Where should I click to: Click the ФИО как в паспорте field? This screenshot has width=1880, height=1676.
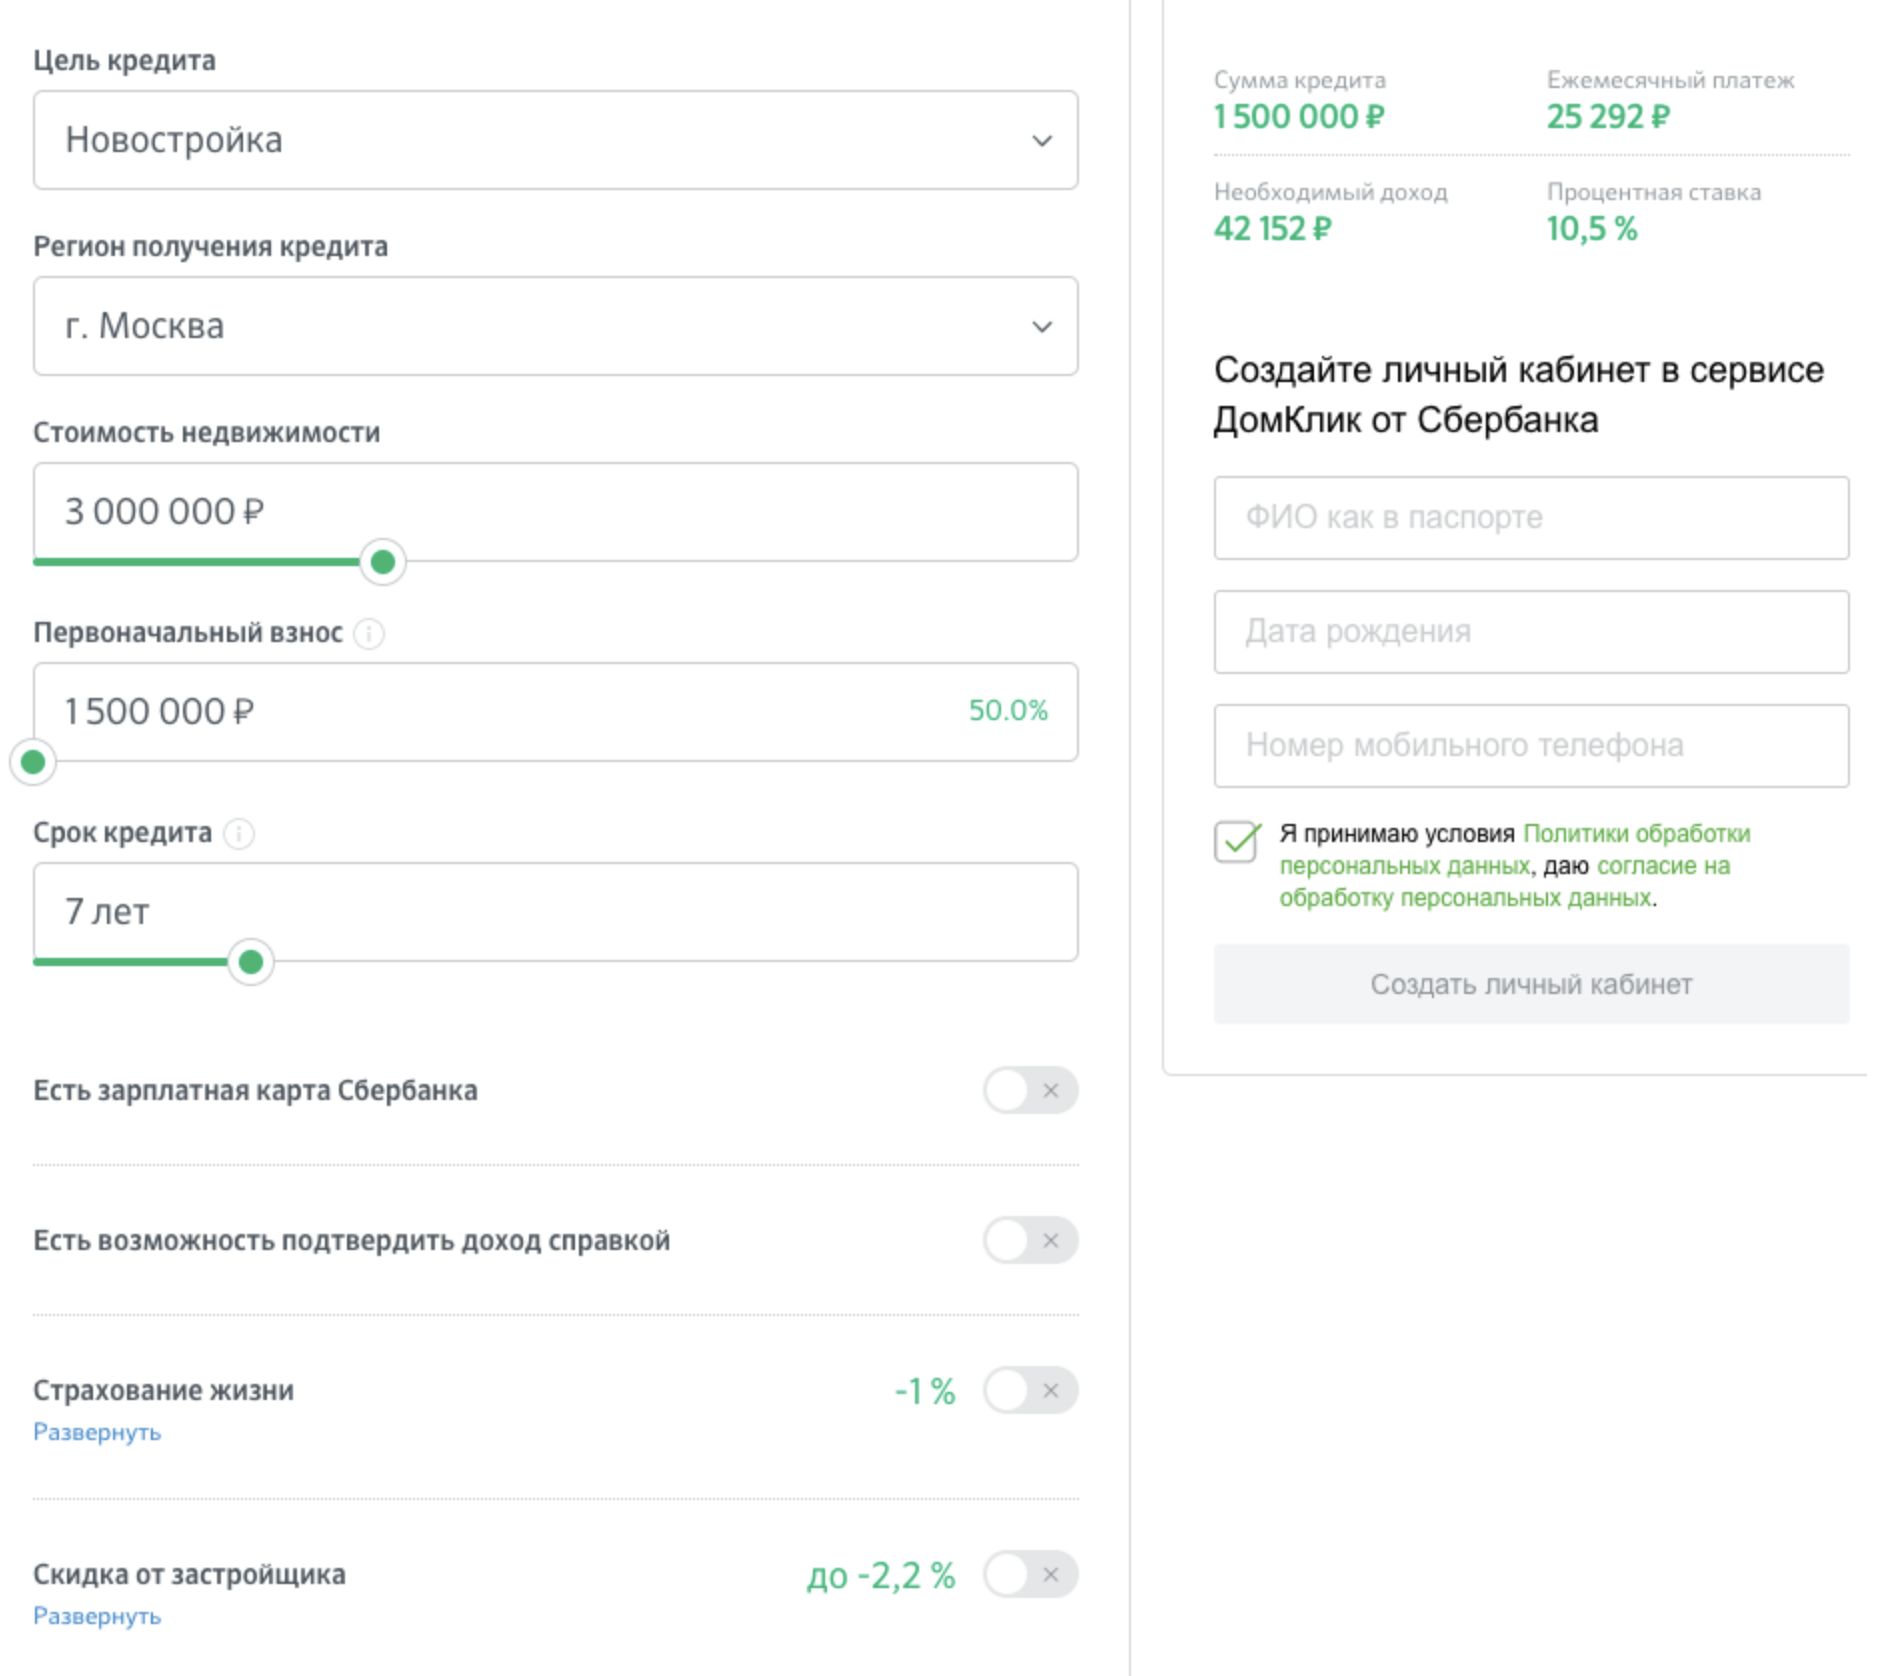[x=1531, y=518]
